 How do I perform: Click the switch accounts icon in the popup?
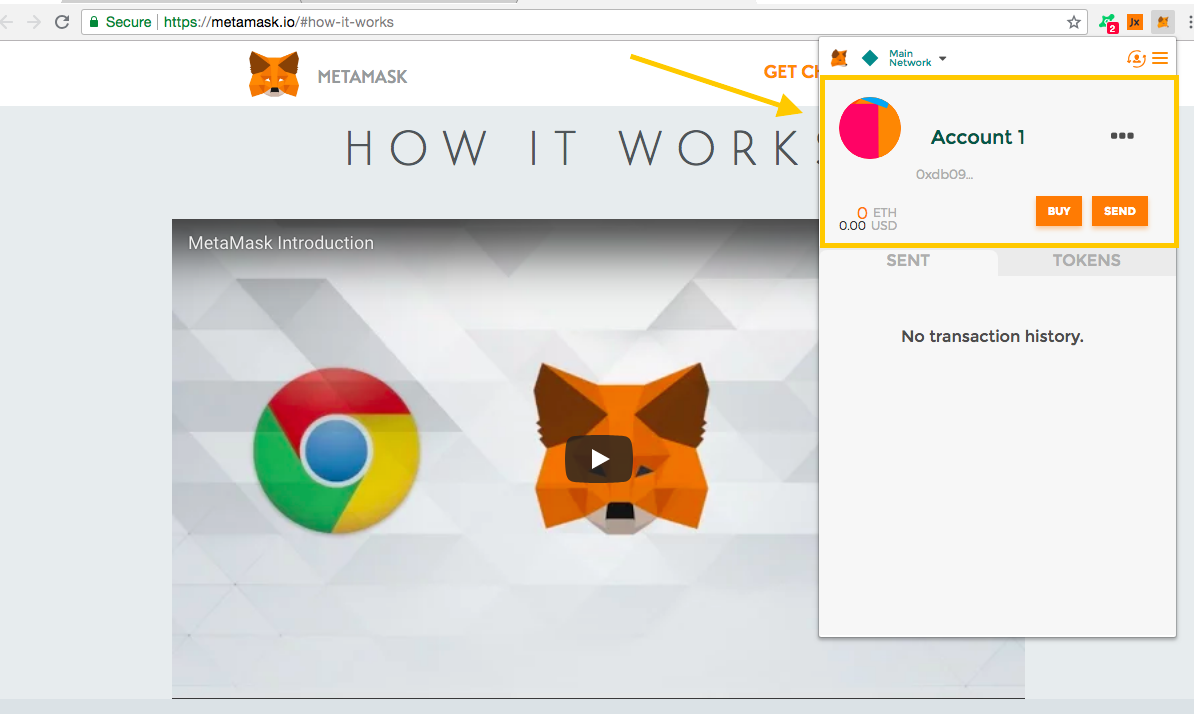[x=1136, y=59]
